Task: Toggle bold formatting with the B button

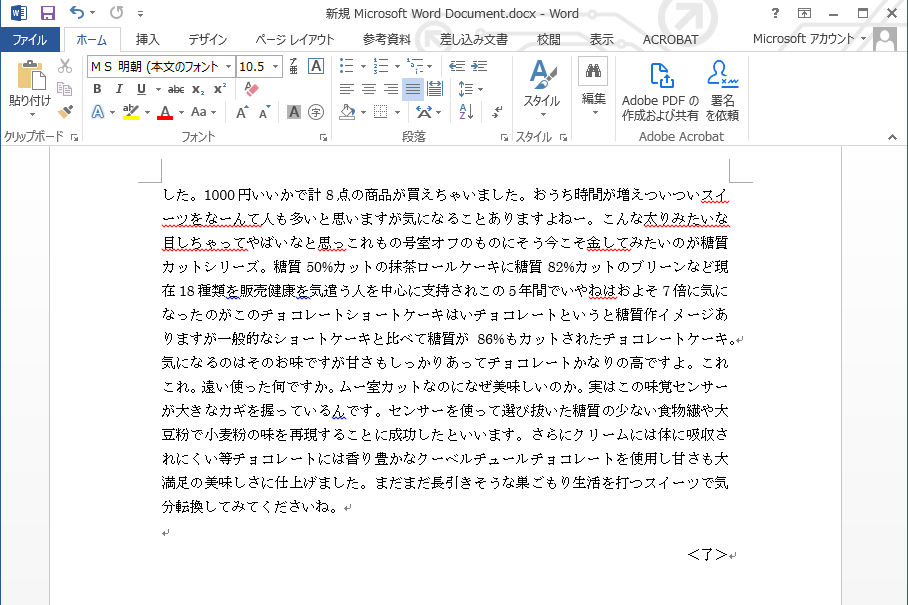Action: click(x=97, y=88)
